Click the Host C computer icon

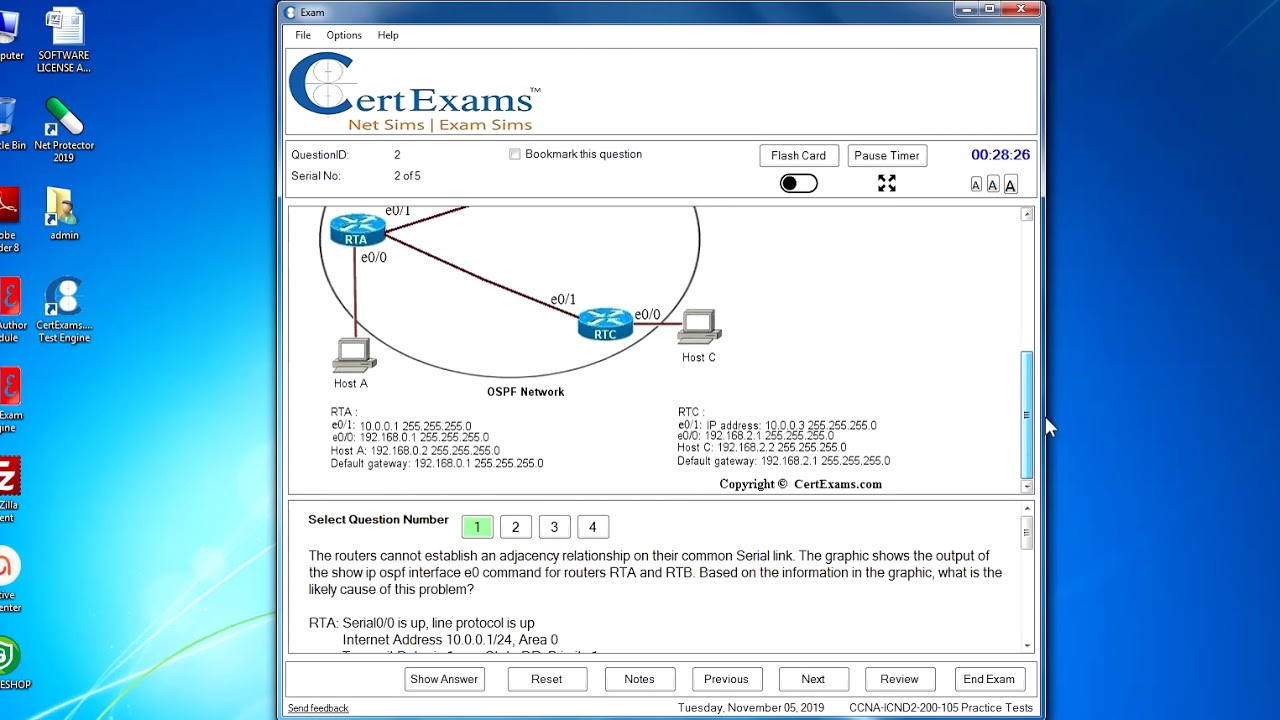[x=699, y=328]
